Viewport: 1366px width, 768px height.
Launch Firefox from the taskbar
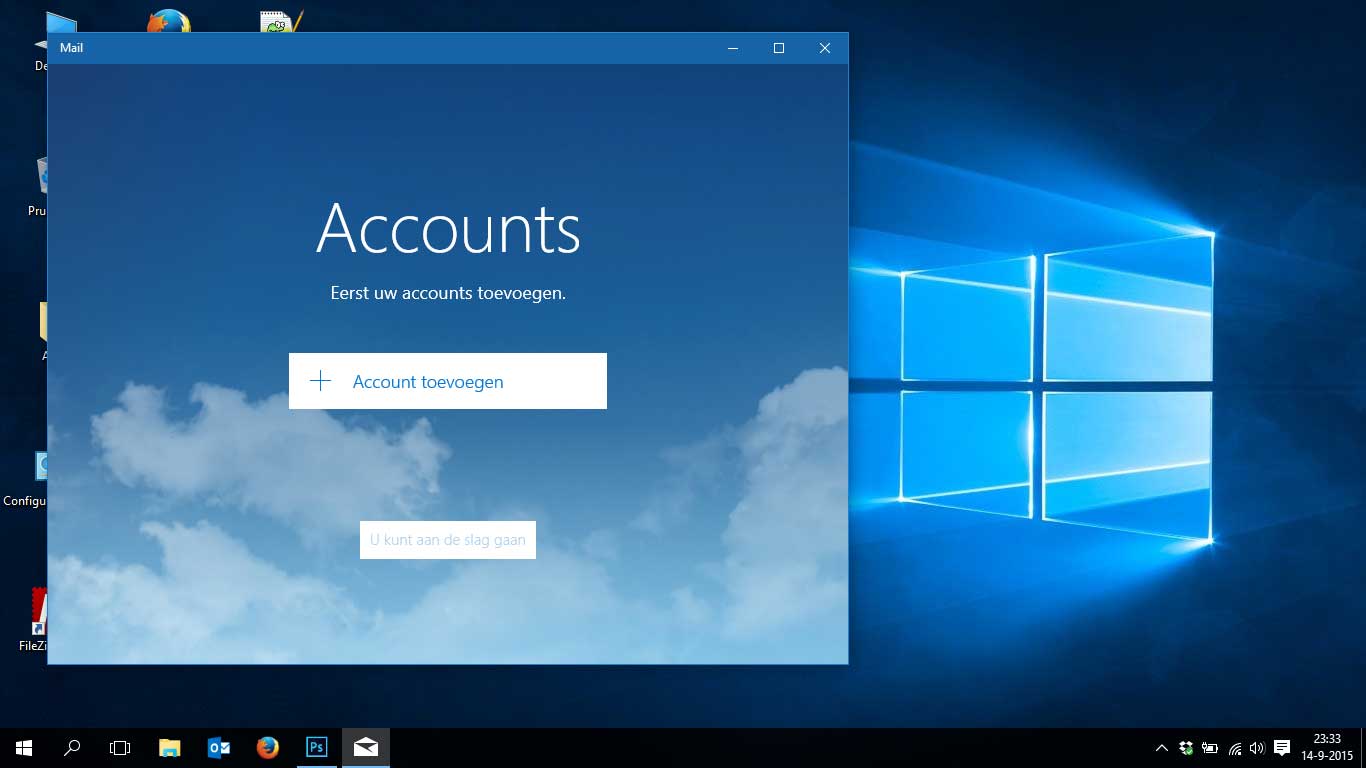267,748
